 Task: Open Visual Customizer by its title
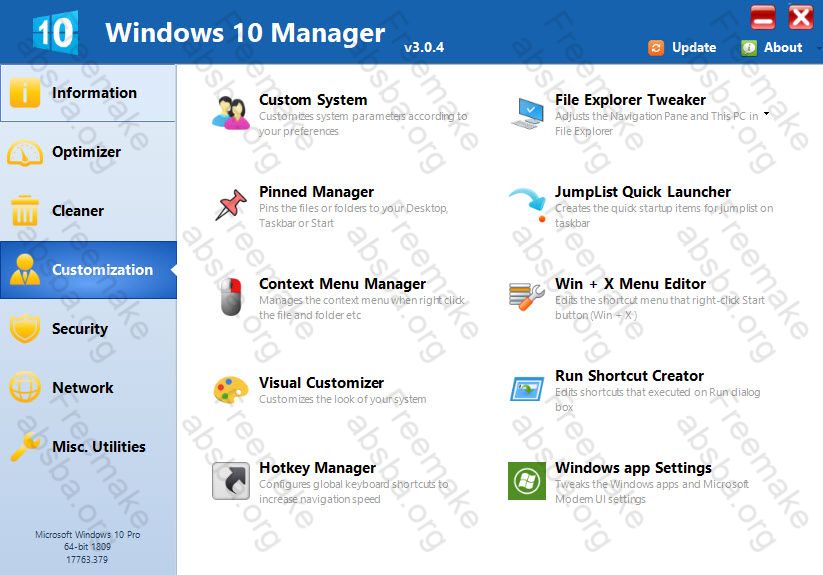(321, 383)
